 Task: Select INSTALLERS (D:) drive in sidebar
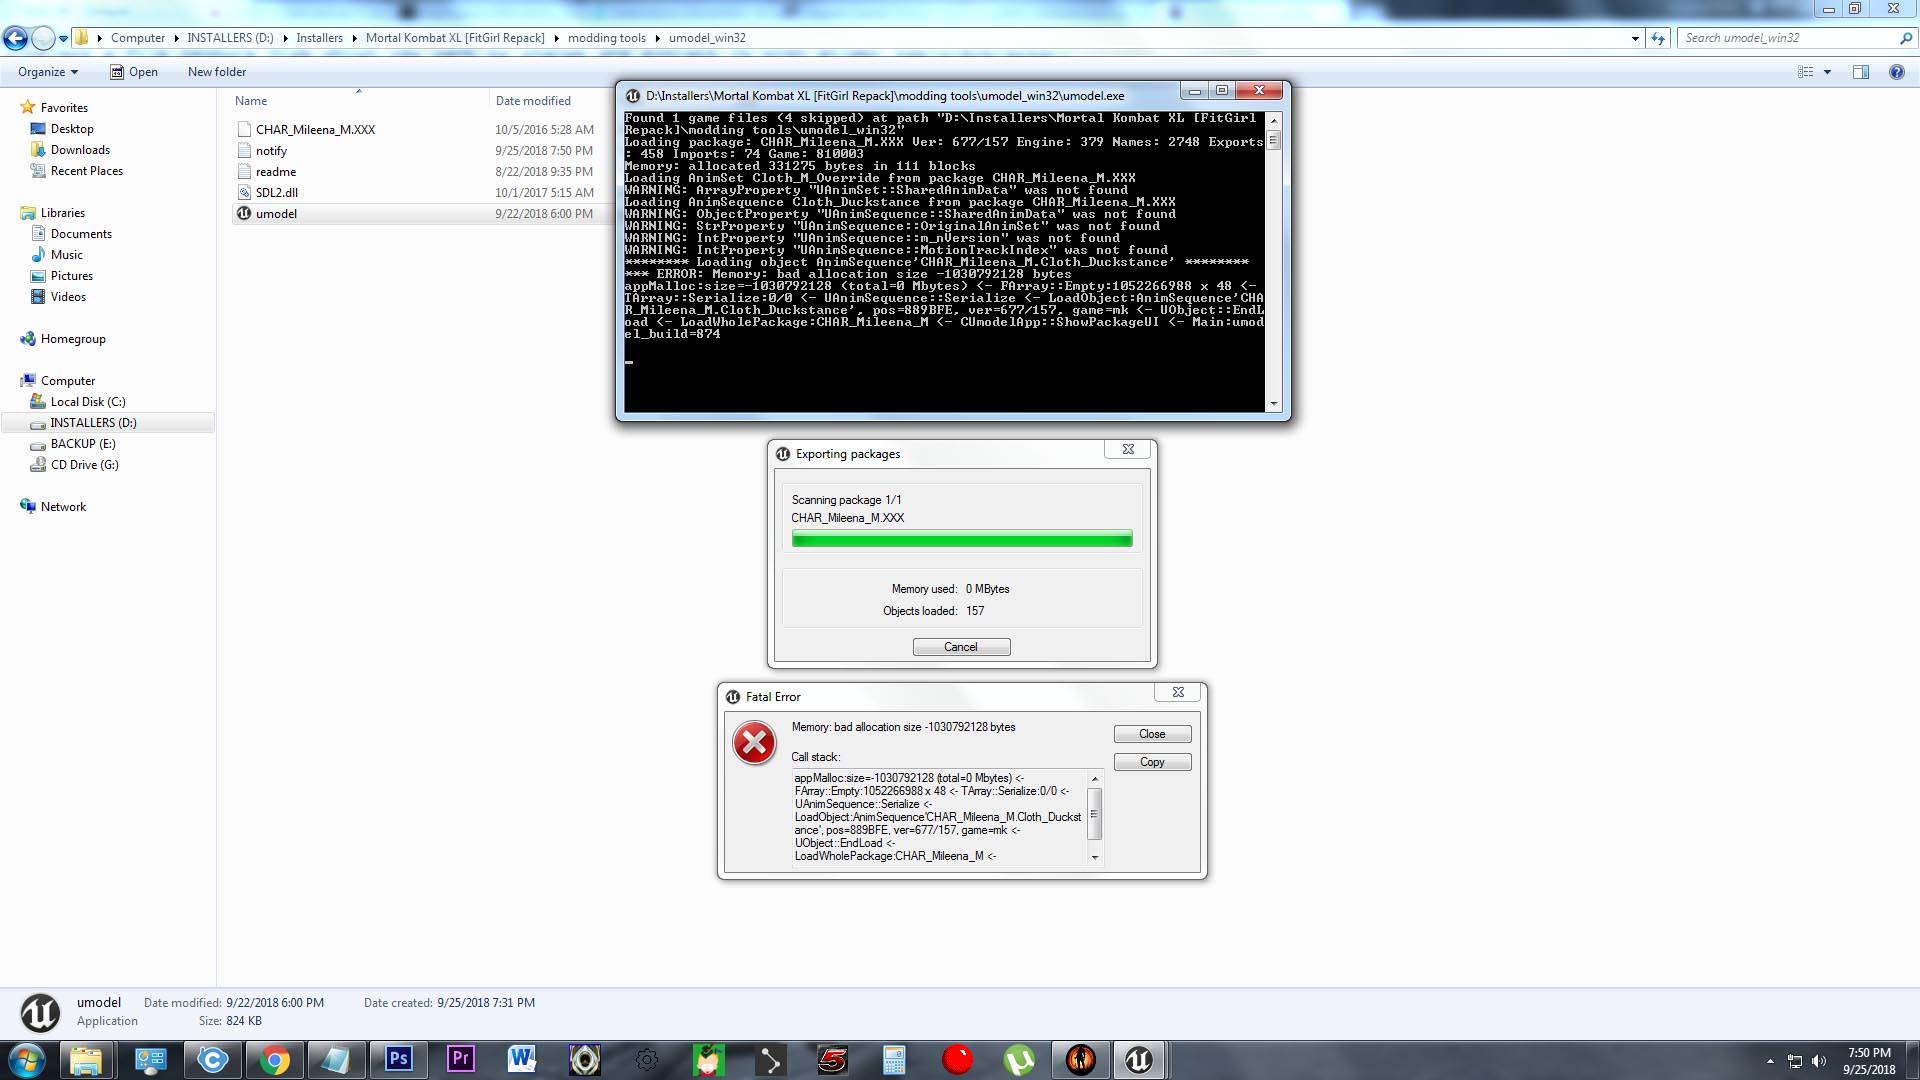pos(93,423)
